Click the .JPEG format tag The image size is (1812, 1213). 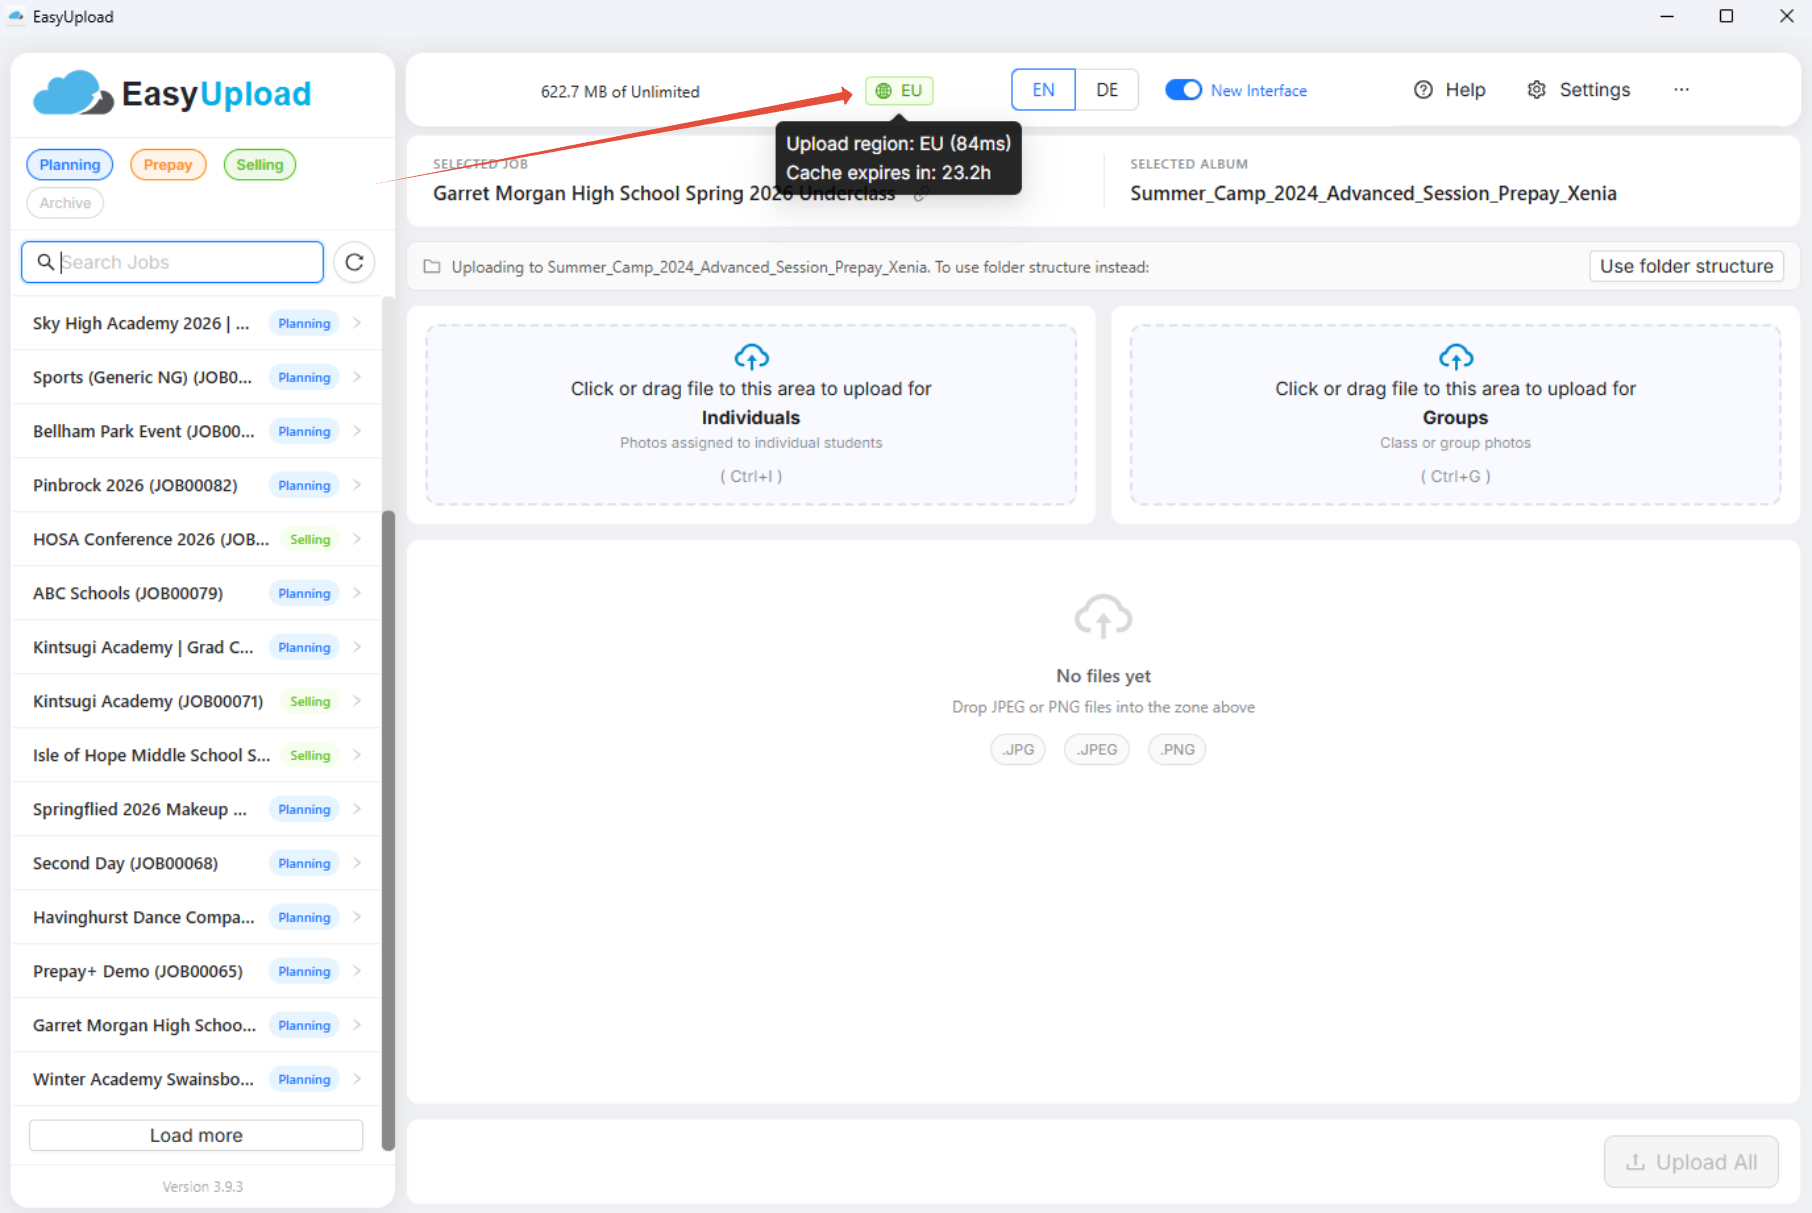pyautogui.click(x=1097, y=750)
